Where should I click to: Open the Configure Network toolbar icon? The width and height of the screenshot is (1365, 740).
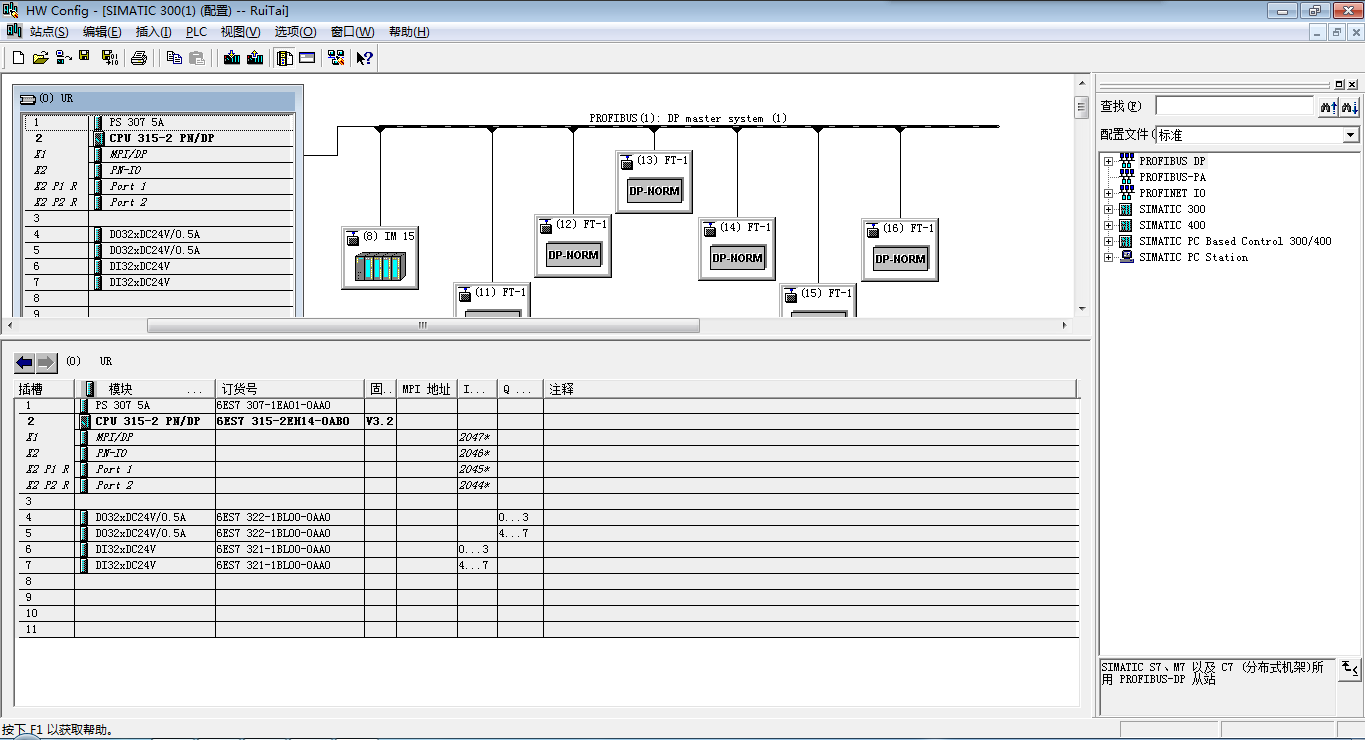(x=336, y=58)
